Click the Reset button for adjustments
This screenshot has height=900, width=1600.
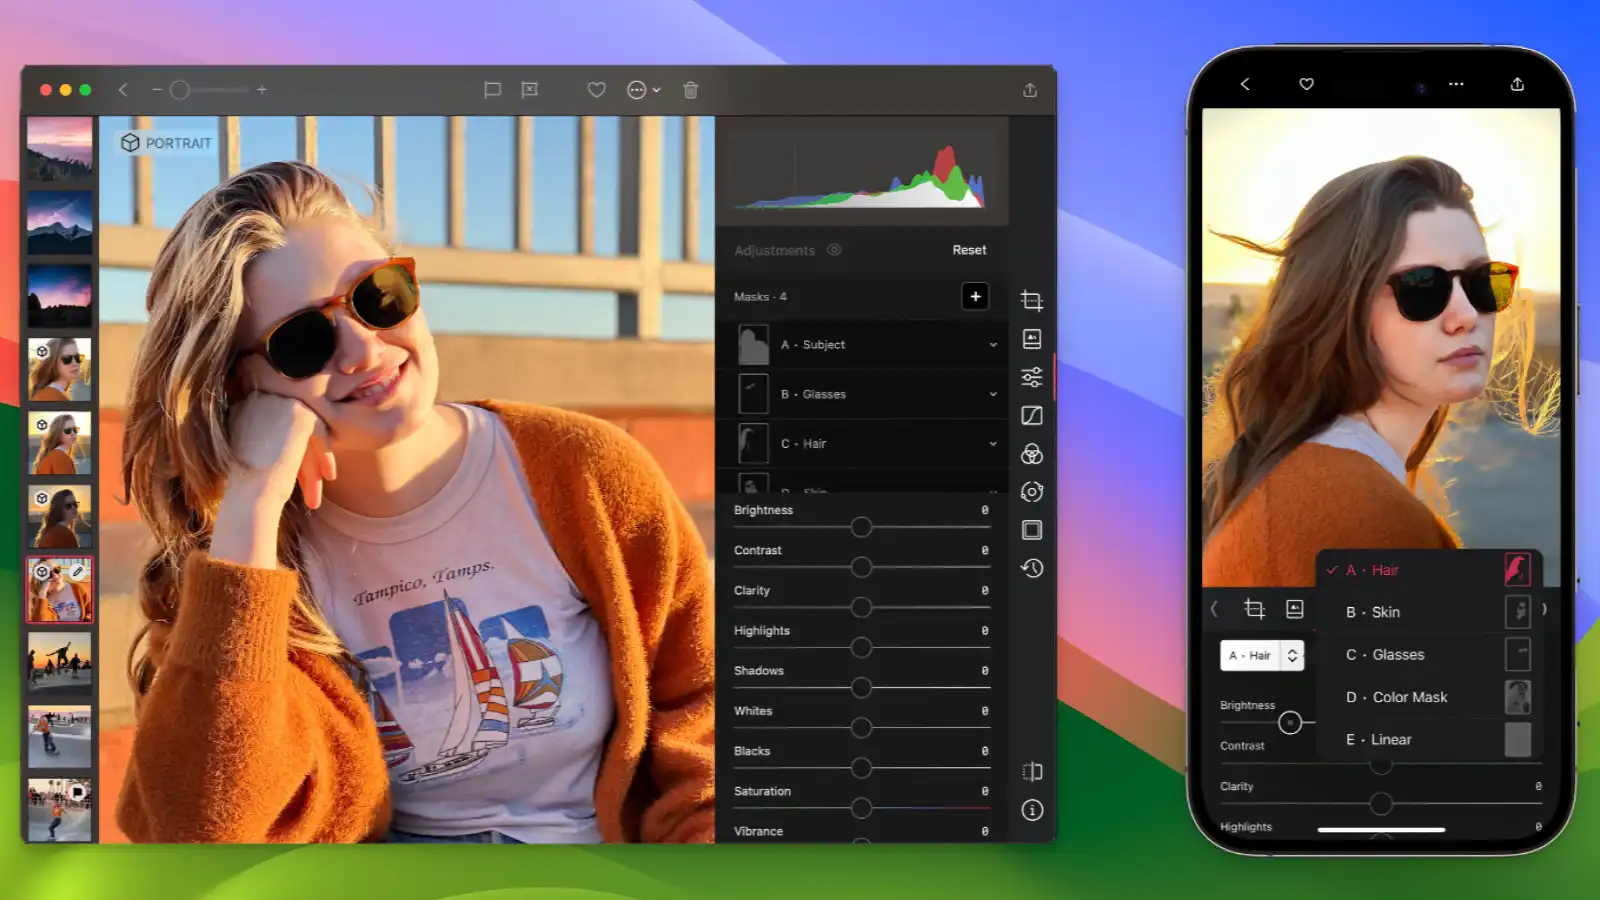[969, 250]
